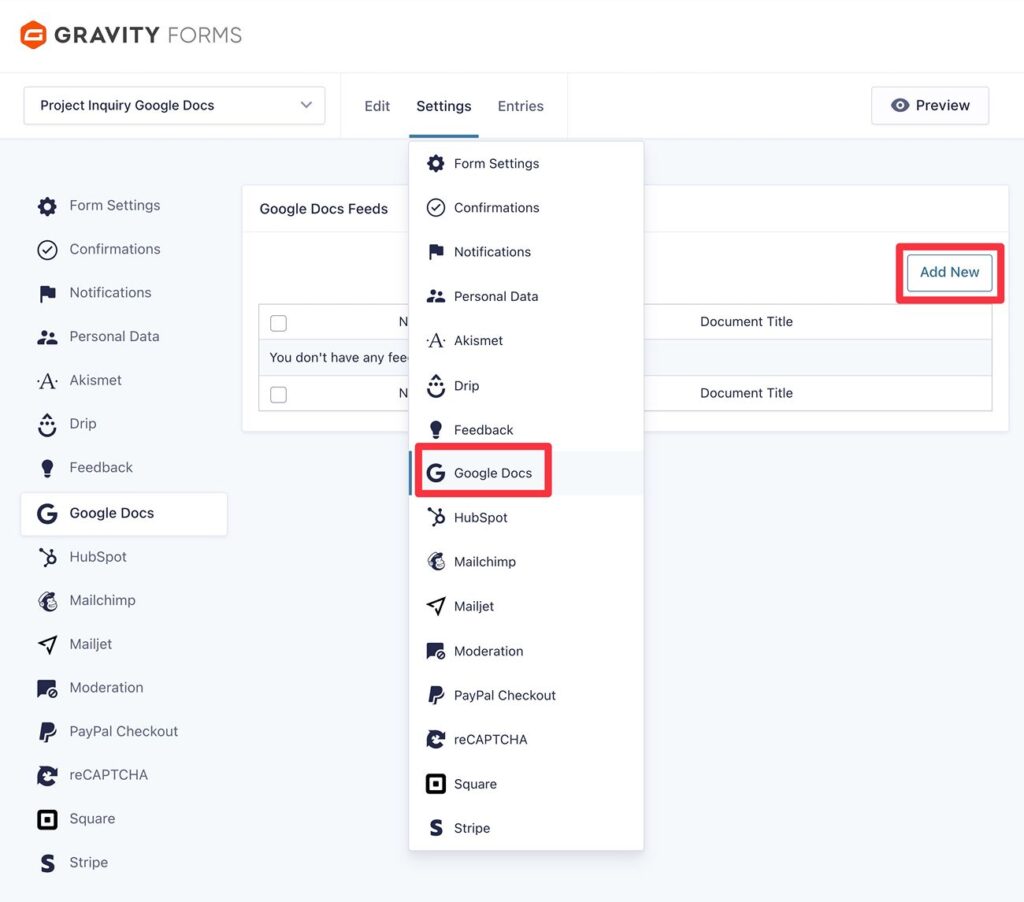Select Google Docs in the Settings dropdown menu
The width and height of the screenshot is (1024, 902).
point(526,473)
